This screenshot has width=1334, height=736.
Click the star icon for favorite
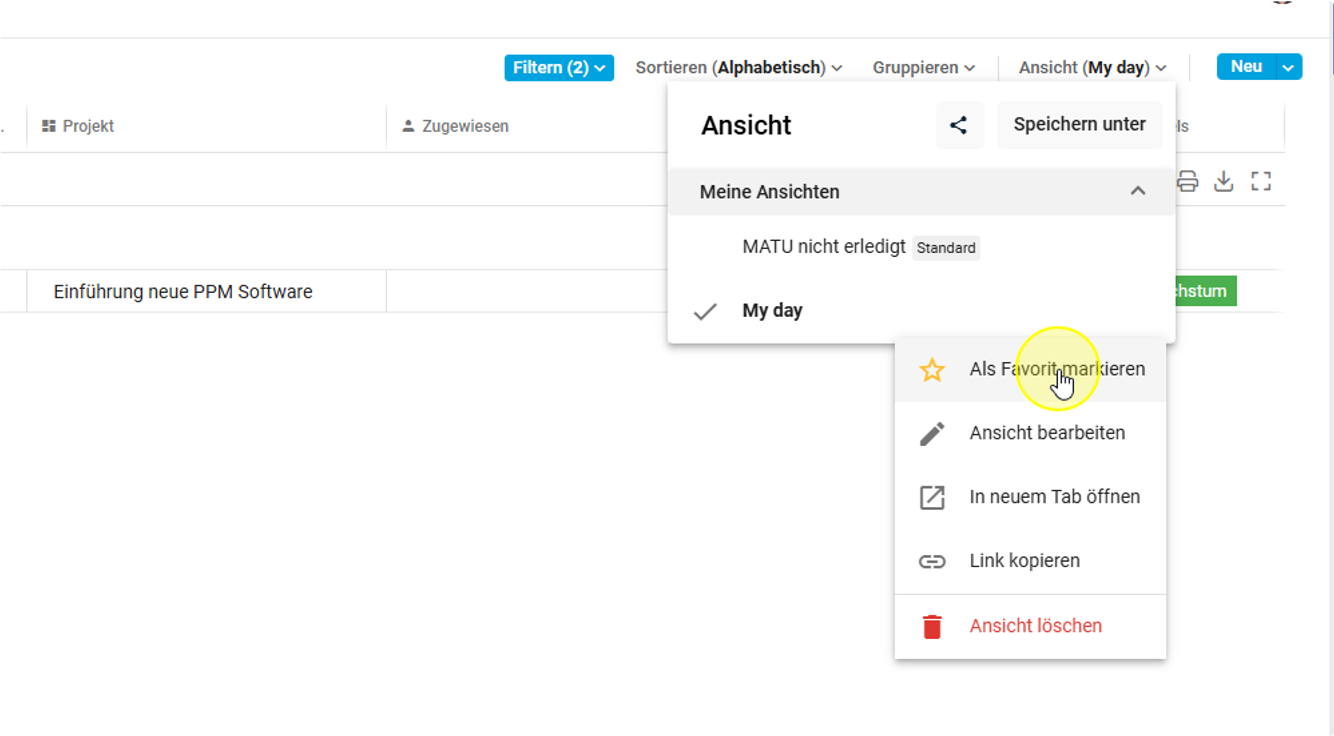(x=932, y=370)
